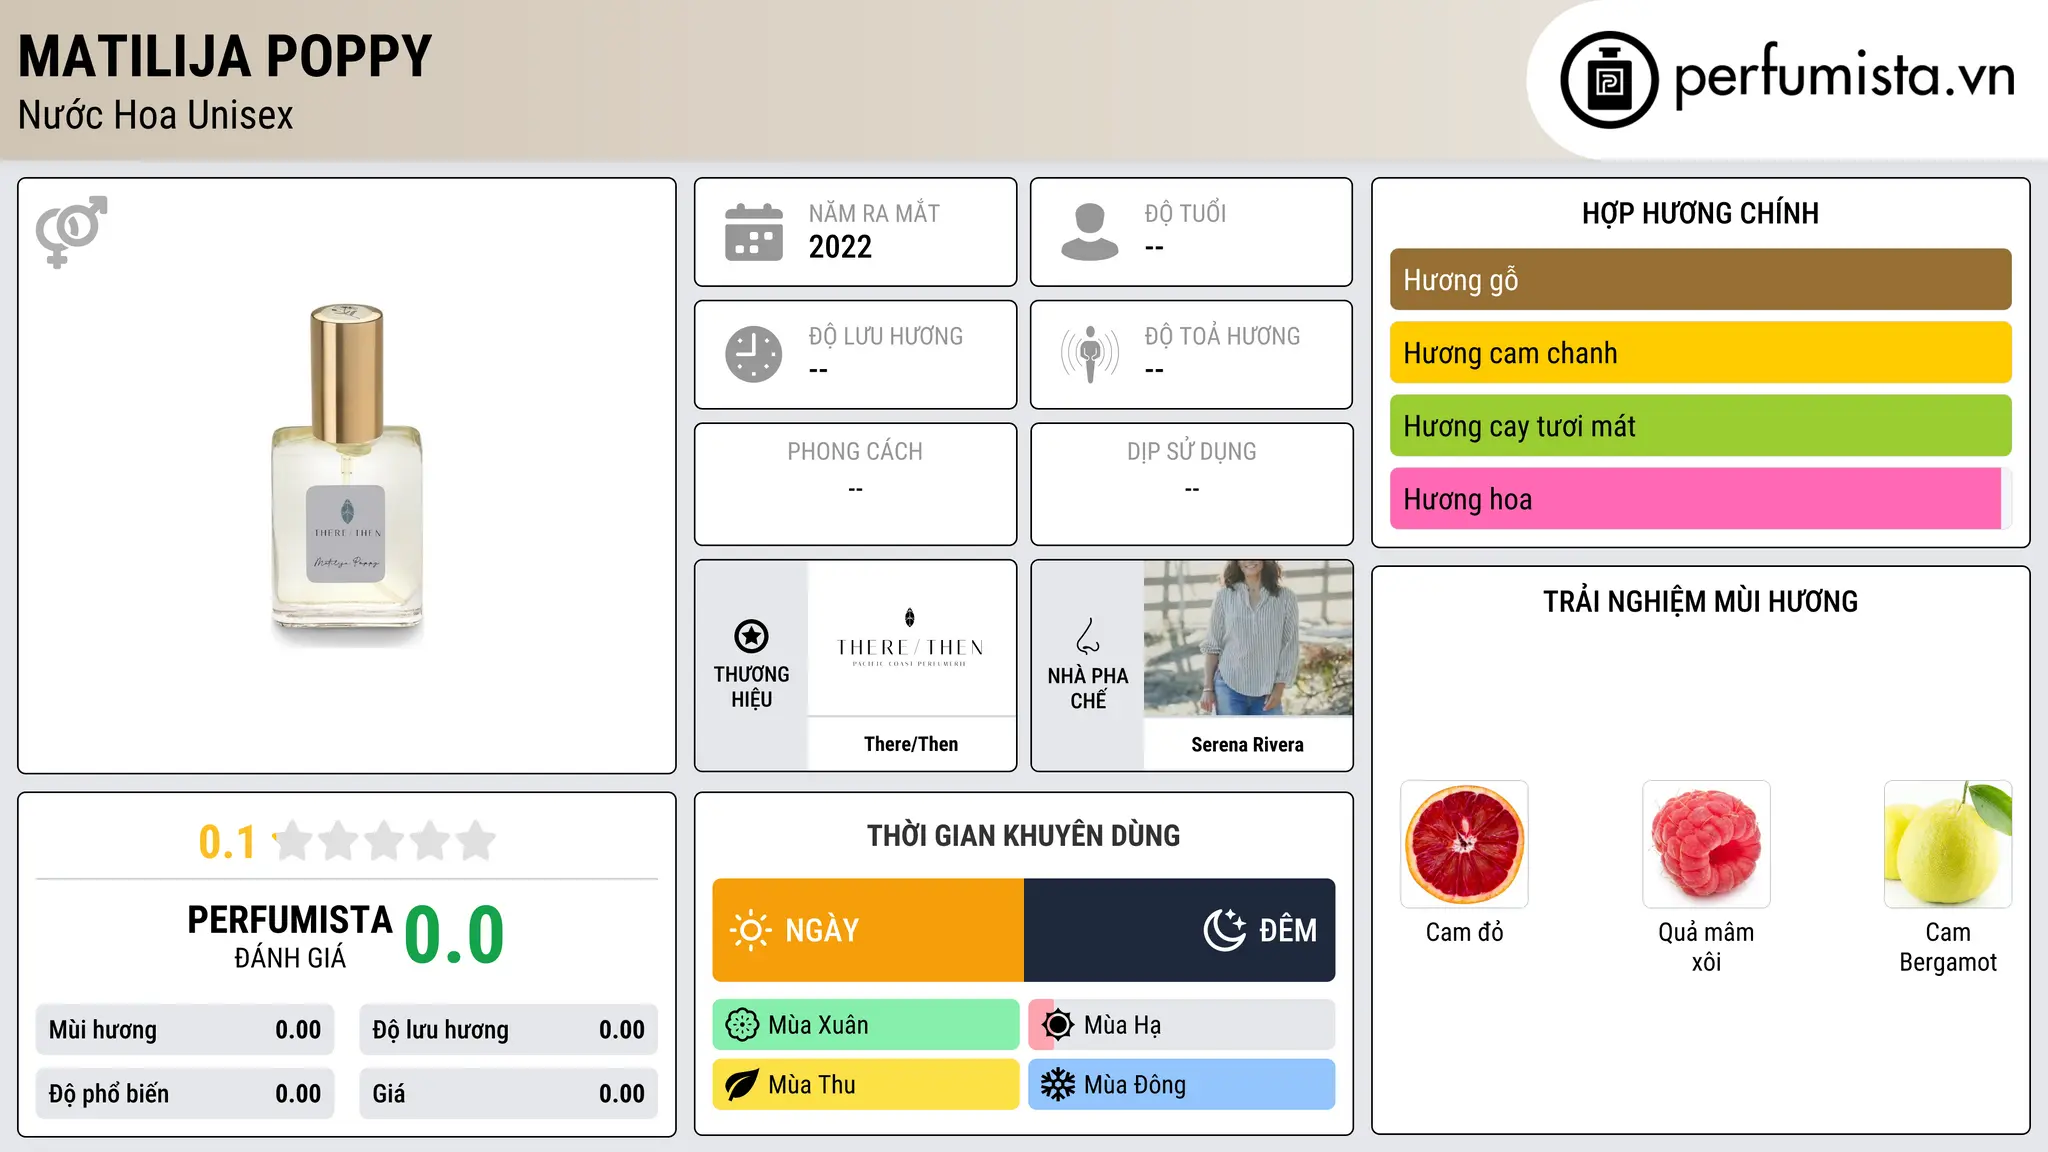2048x1152 pixels.
Task: Click the Quả mâm xôi note caption
Action: (x=1706, y=947)
